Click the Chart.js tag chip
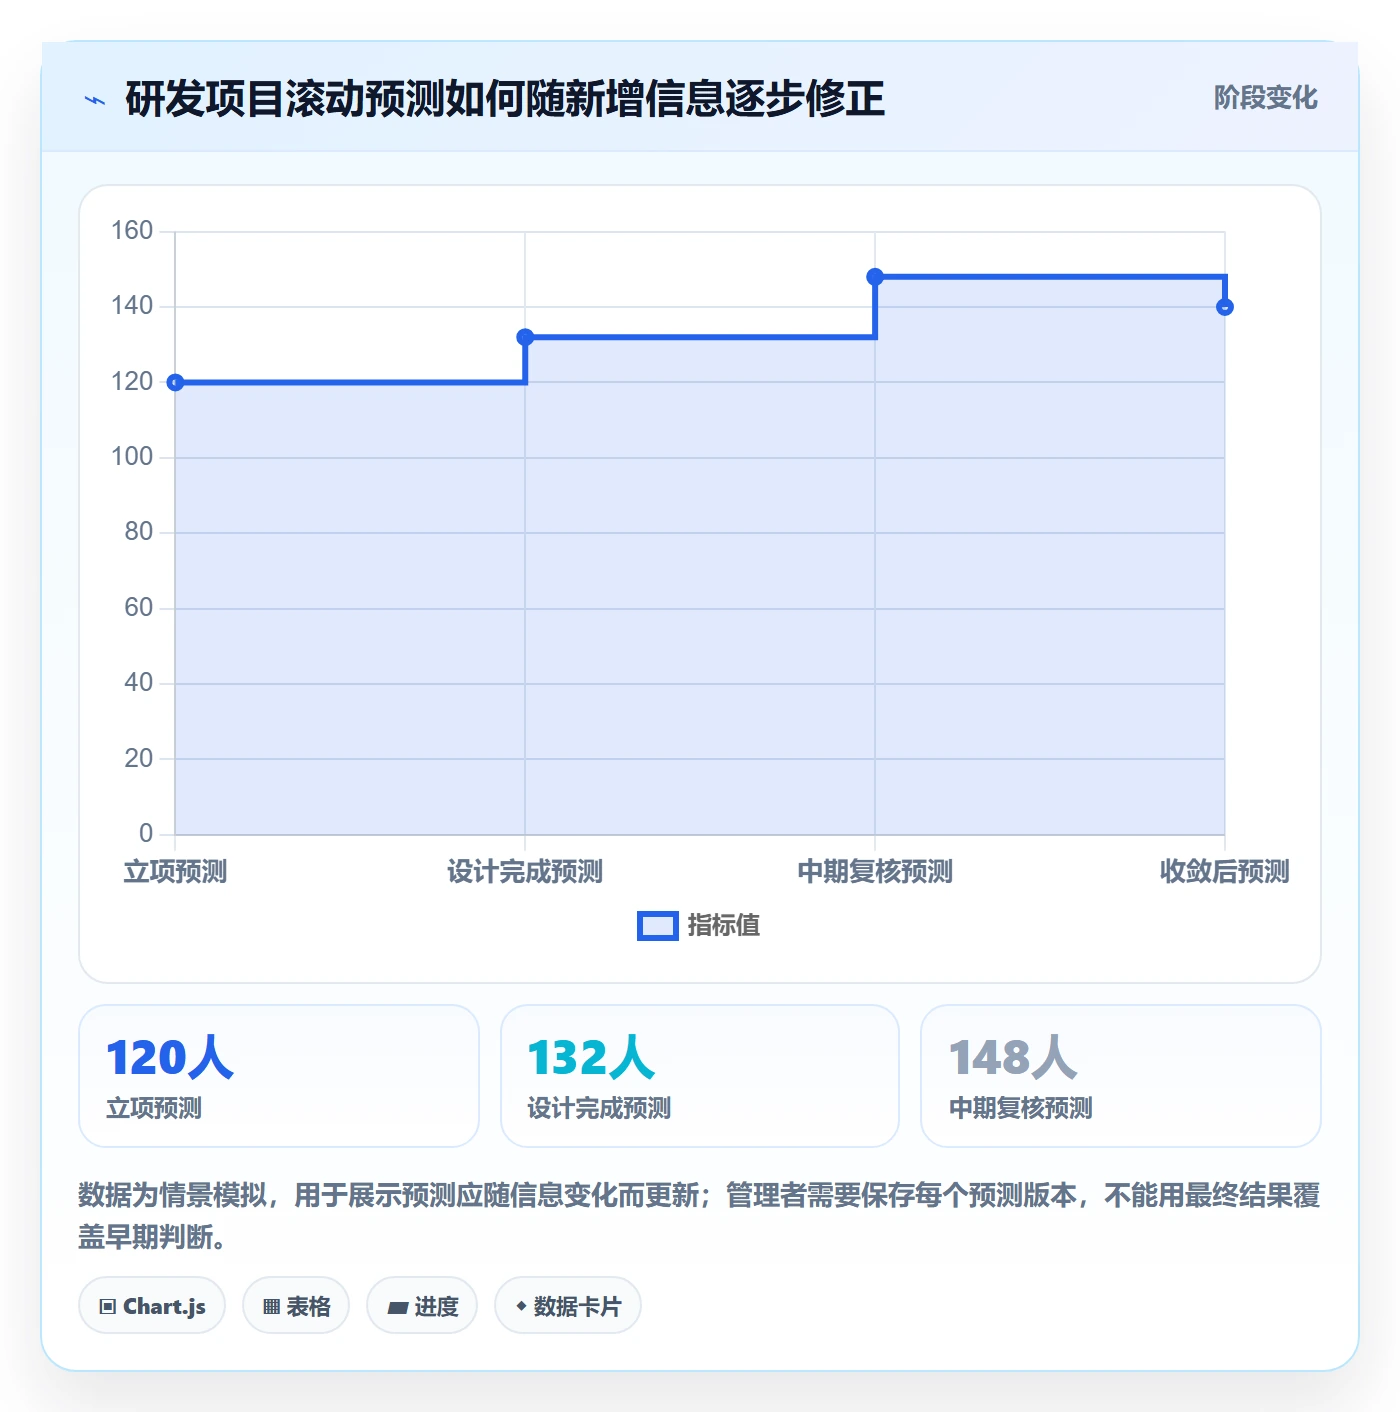 (x=152, y=1305)
